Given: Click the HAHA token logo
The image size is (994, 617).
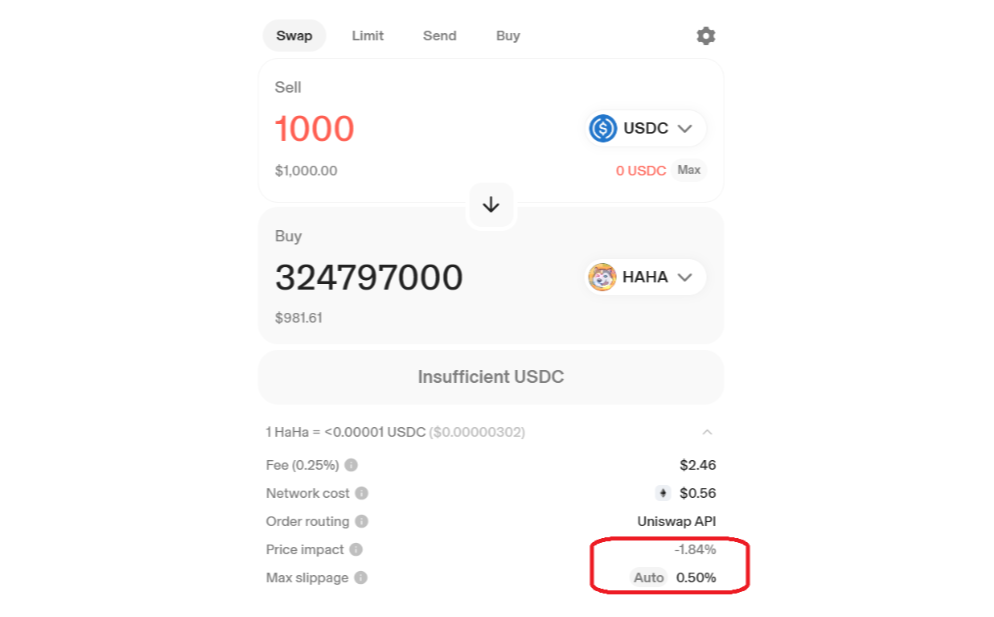Looking at the screenshot, I should 600,277.
